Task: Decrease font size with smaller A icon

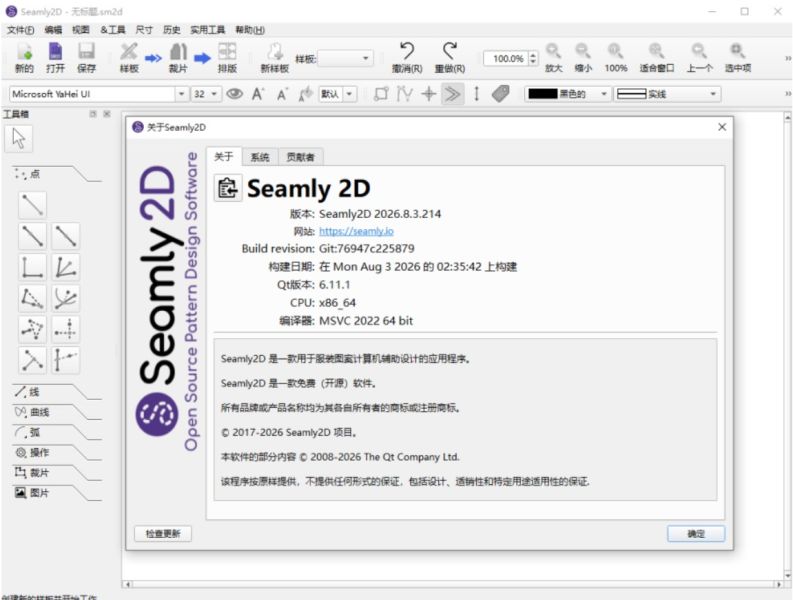Action: tap(282, 94)
